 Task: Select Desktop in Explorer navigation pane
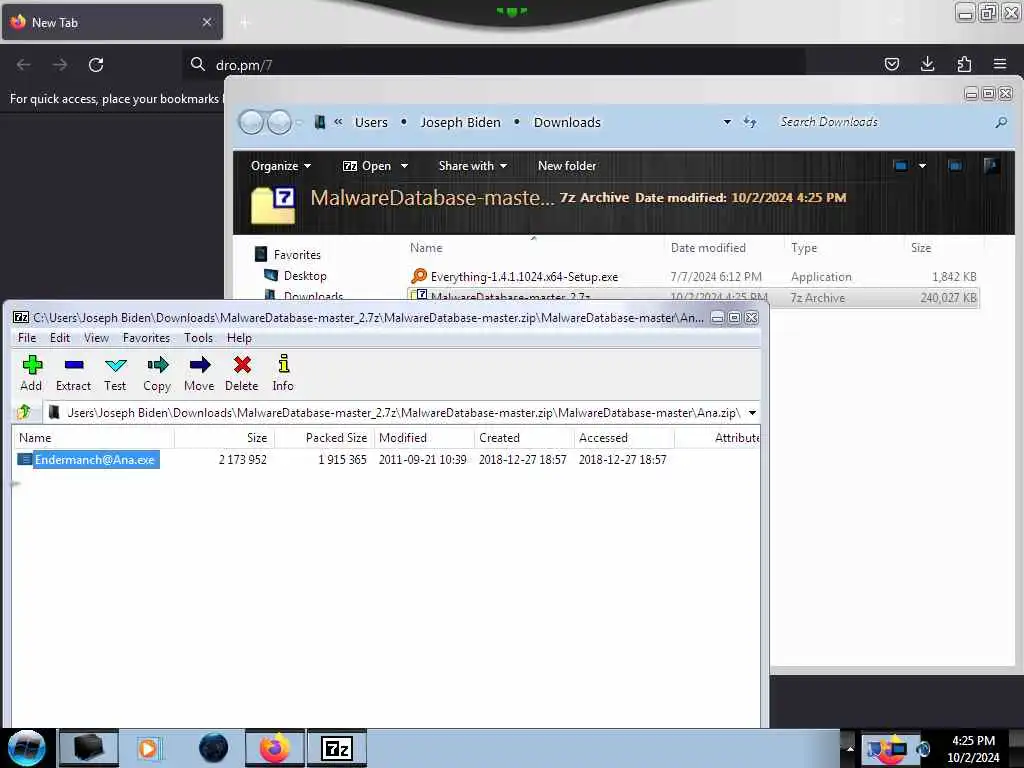point(305,276)
